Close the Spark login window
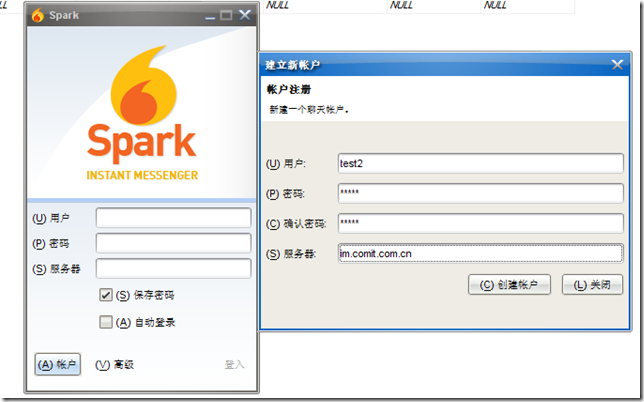 244,16
